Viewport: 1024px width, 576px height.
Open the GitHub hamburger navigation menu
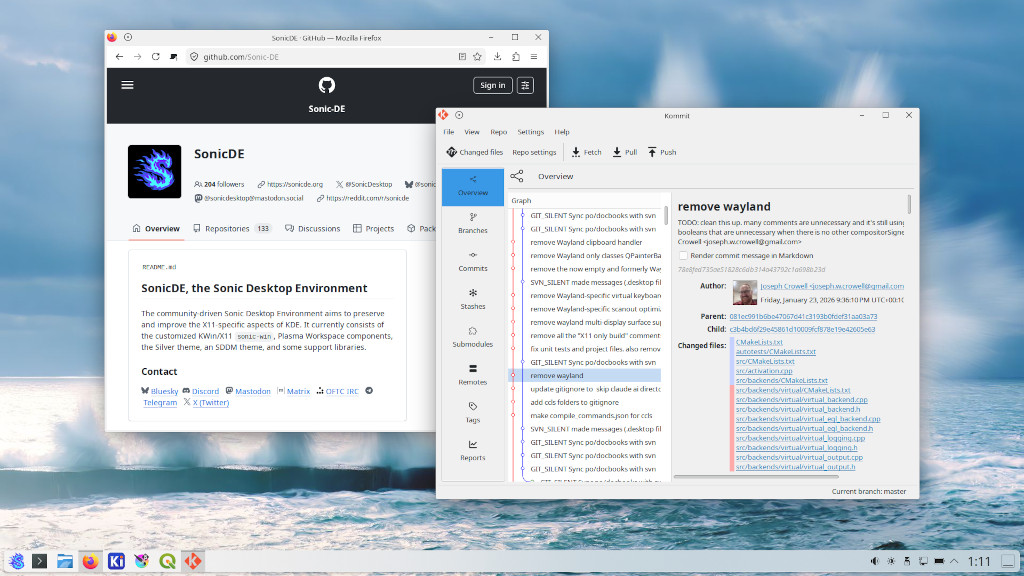click(127, 85)
